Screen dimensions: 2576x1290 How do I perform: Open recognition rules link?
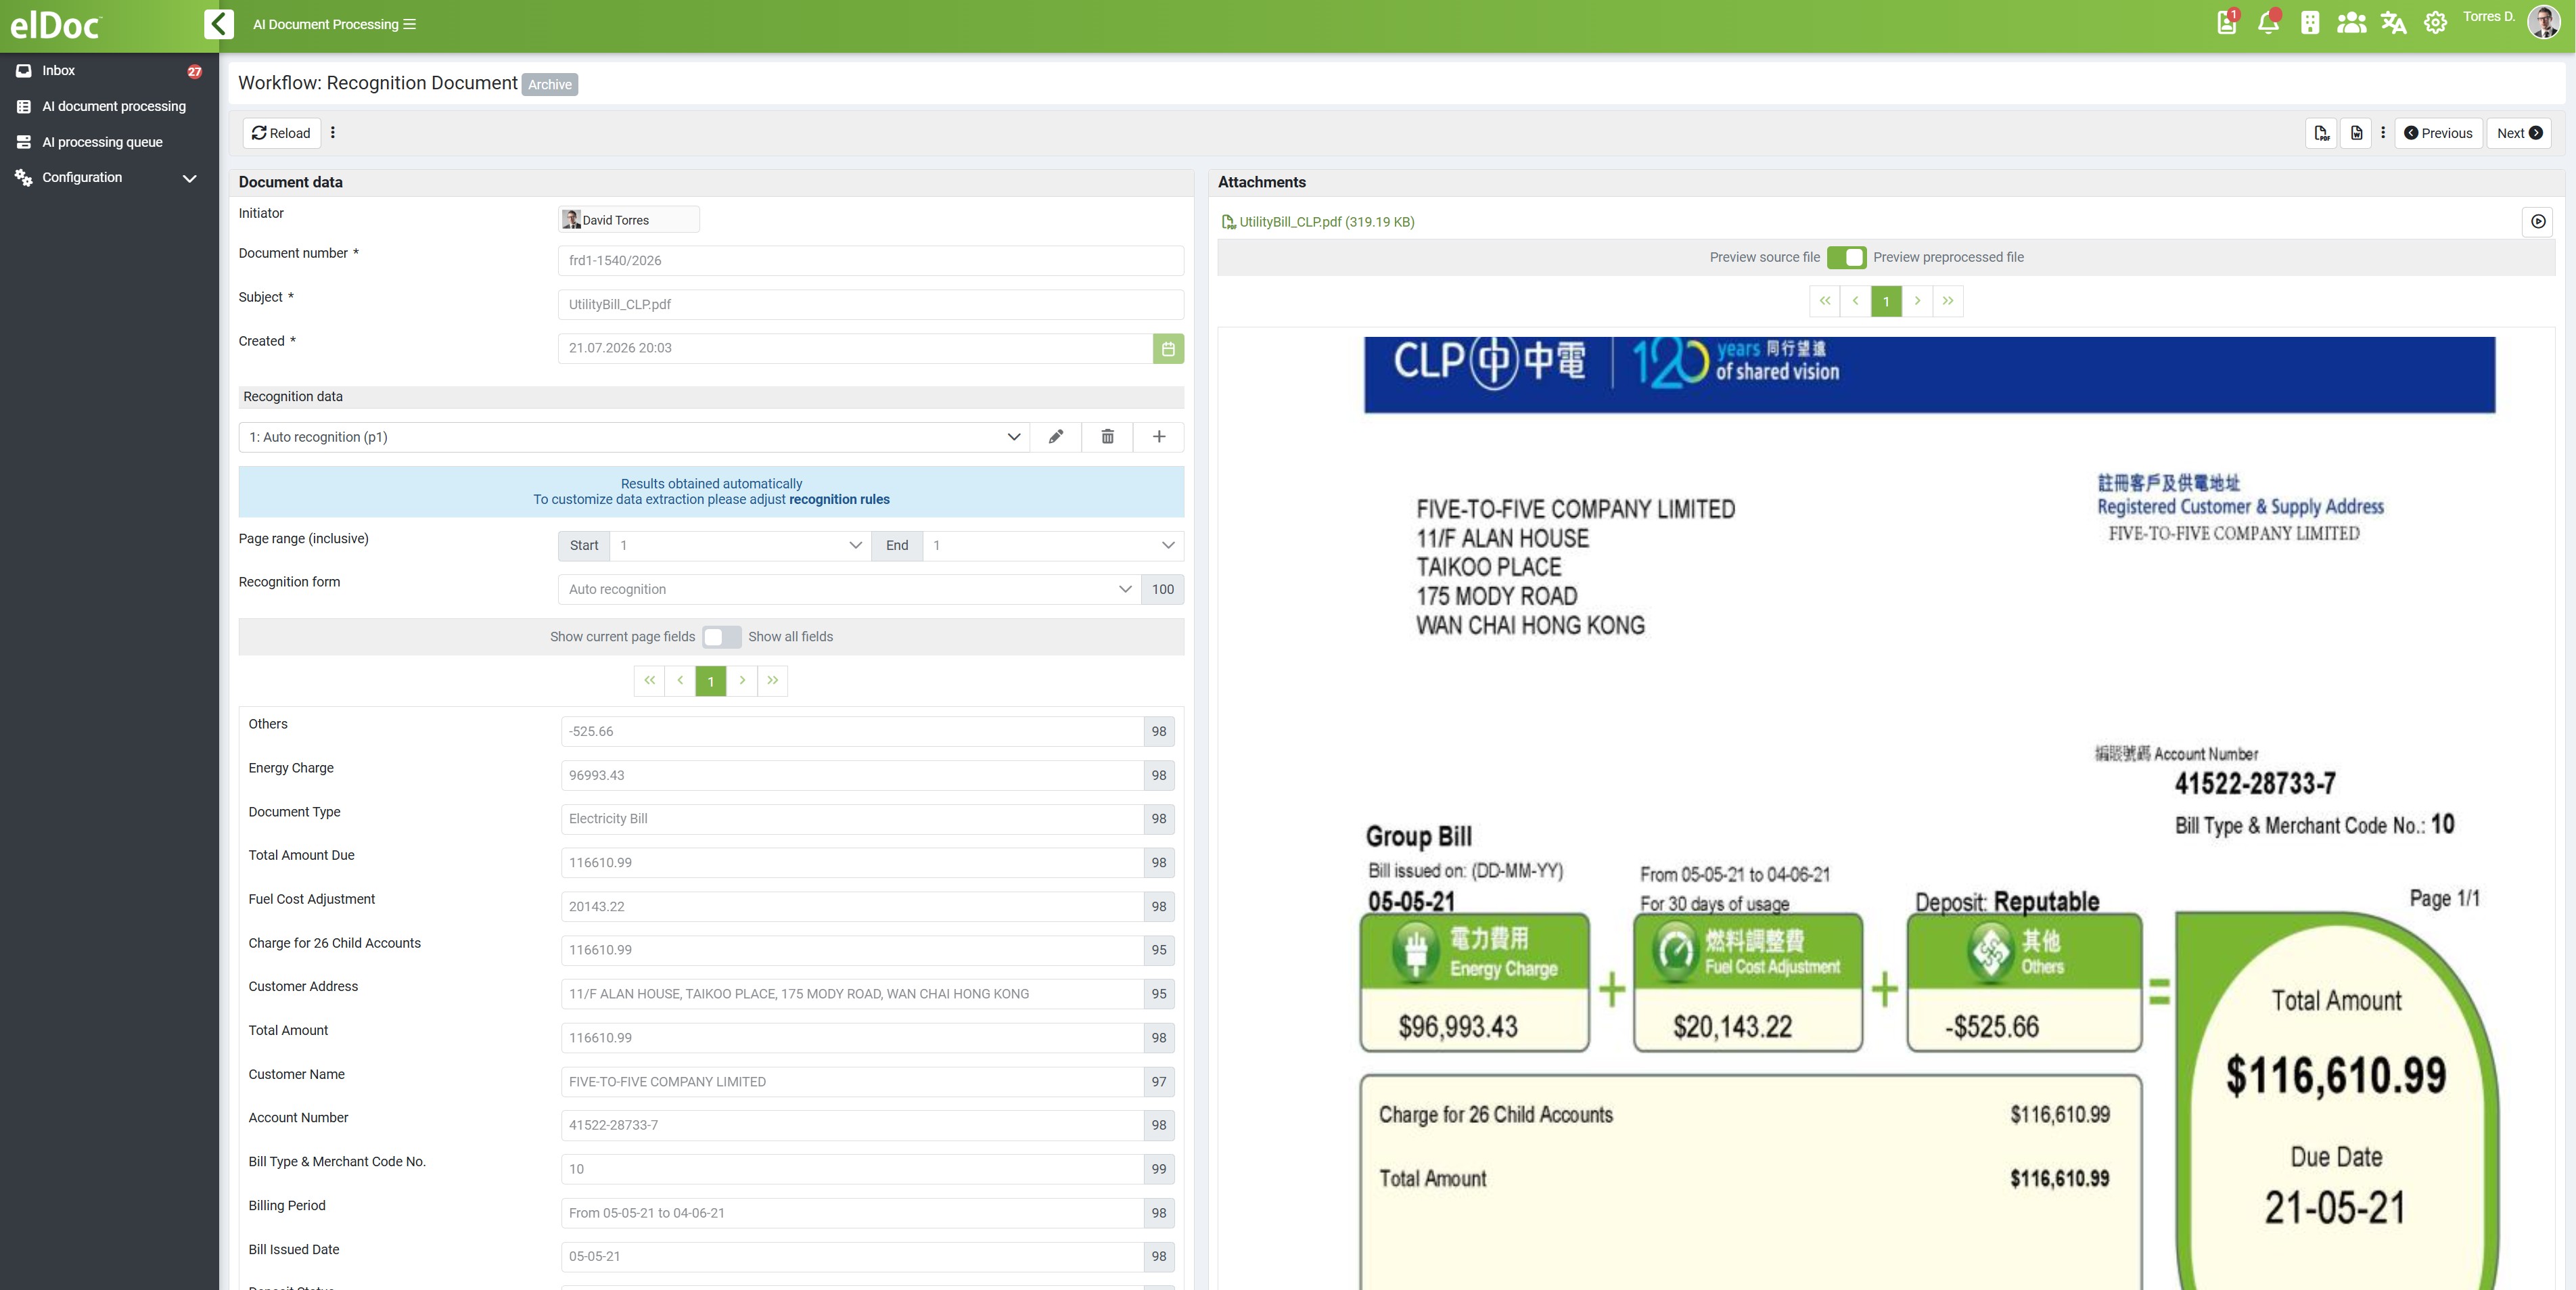pyautogui.click(x=839, y=500)
